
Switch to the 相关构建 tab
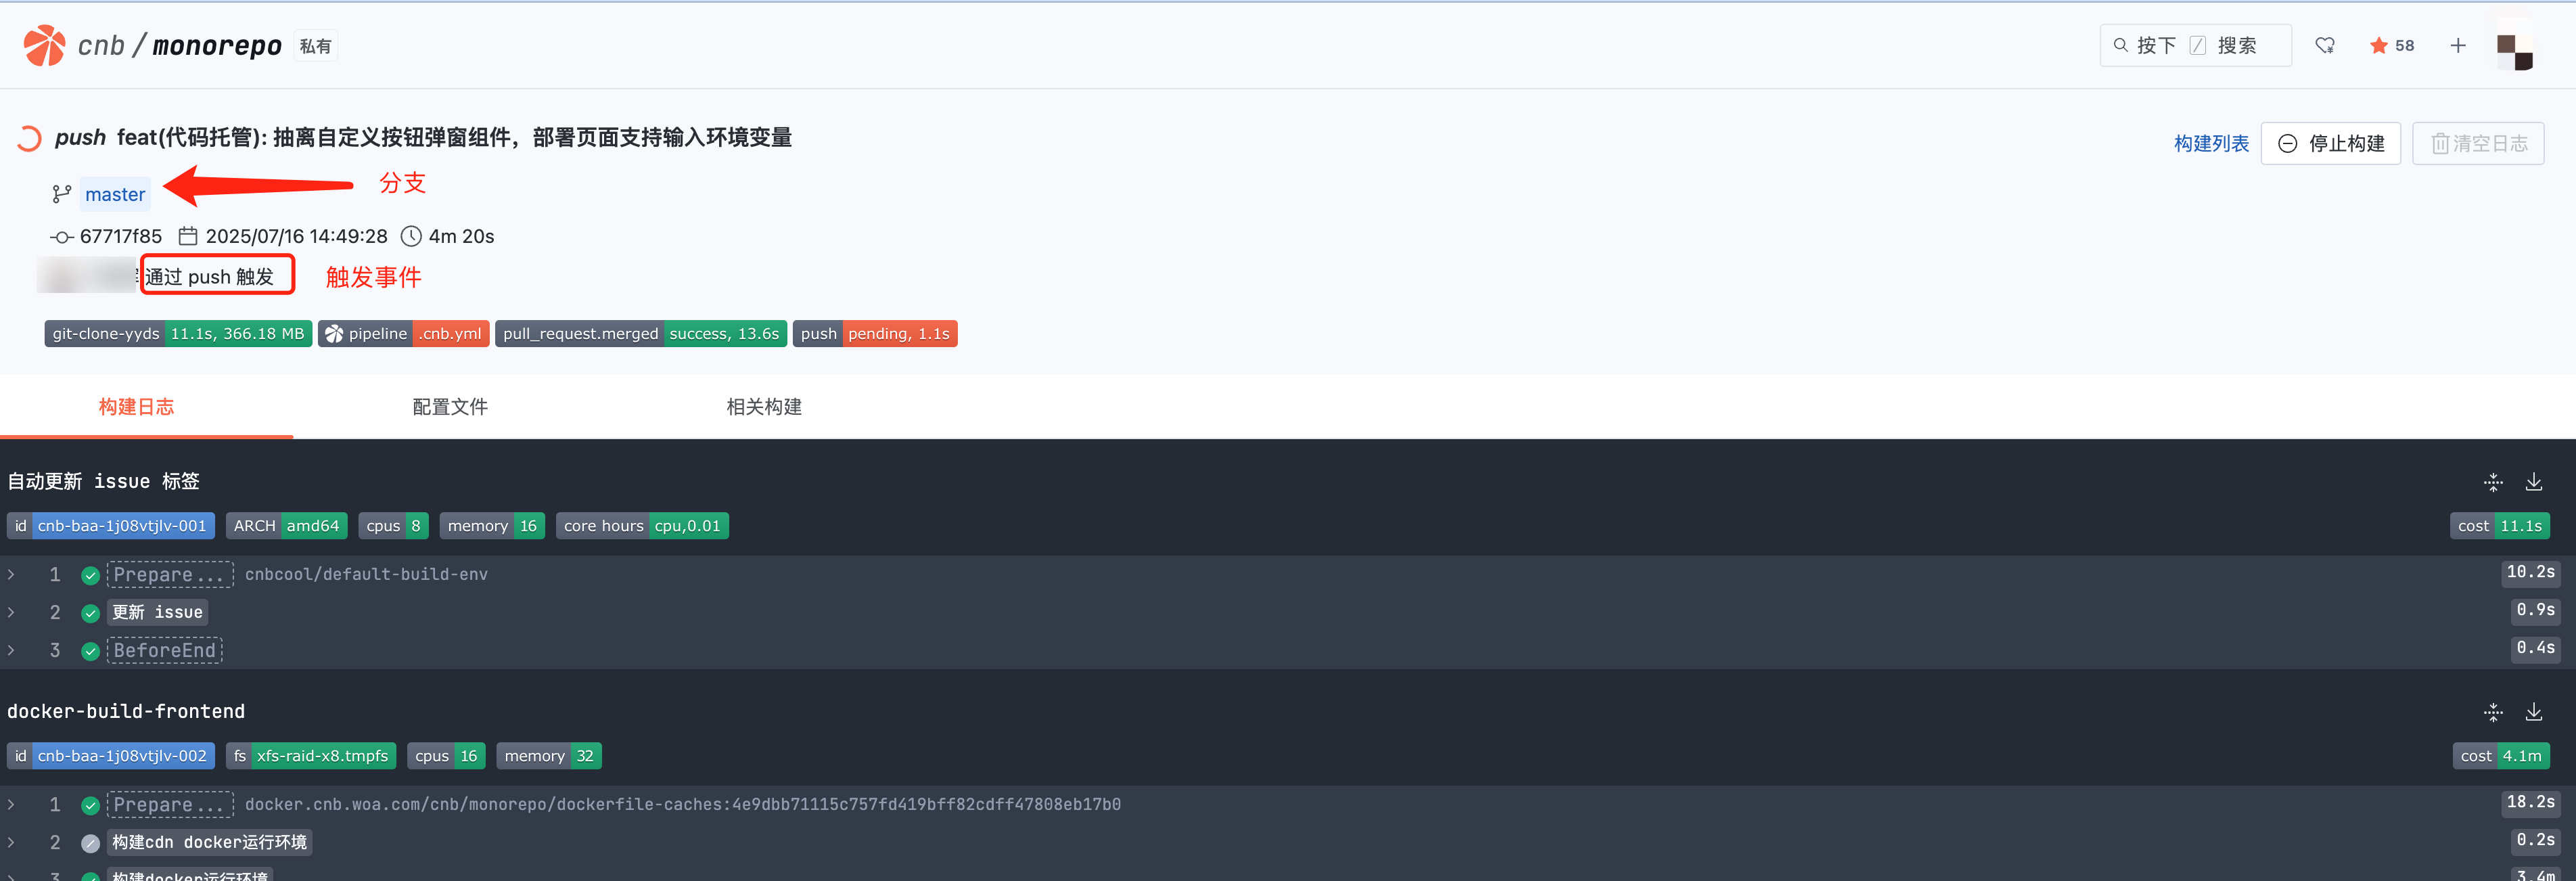[x=764, y=407]
